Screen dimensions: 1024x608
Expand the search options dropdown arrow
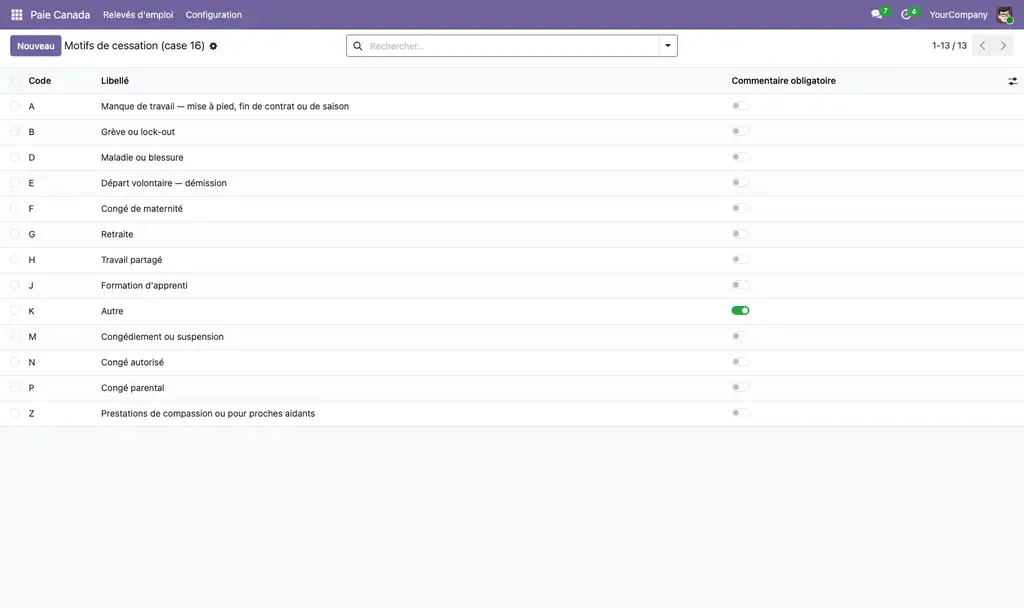pyautogui.click(x=668, y=46)
